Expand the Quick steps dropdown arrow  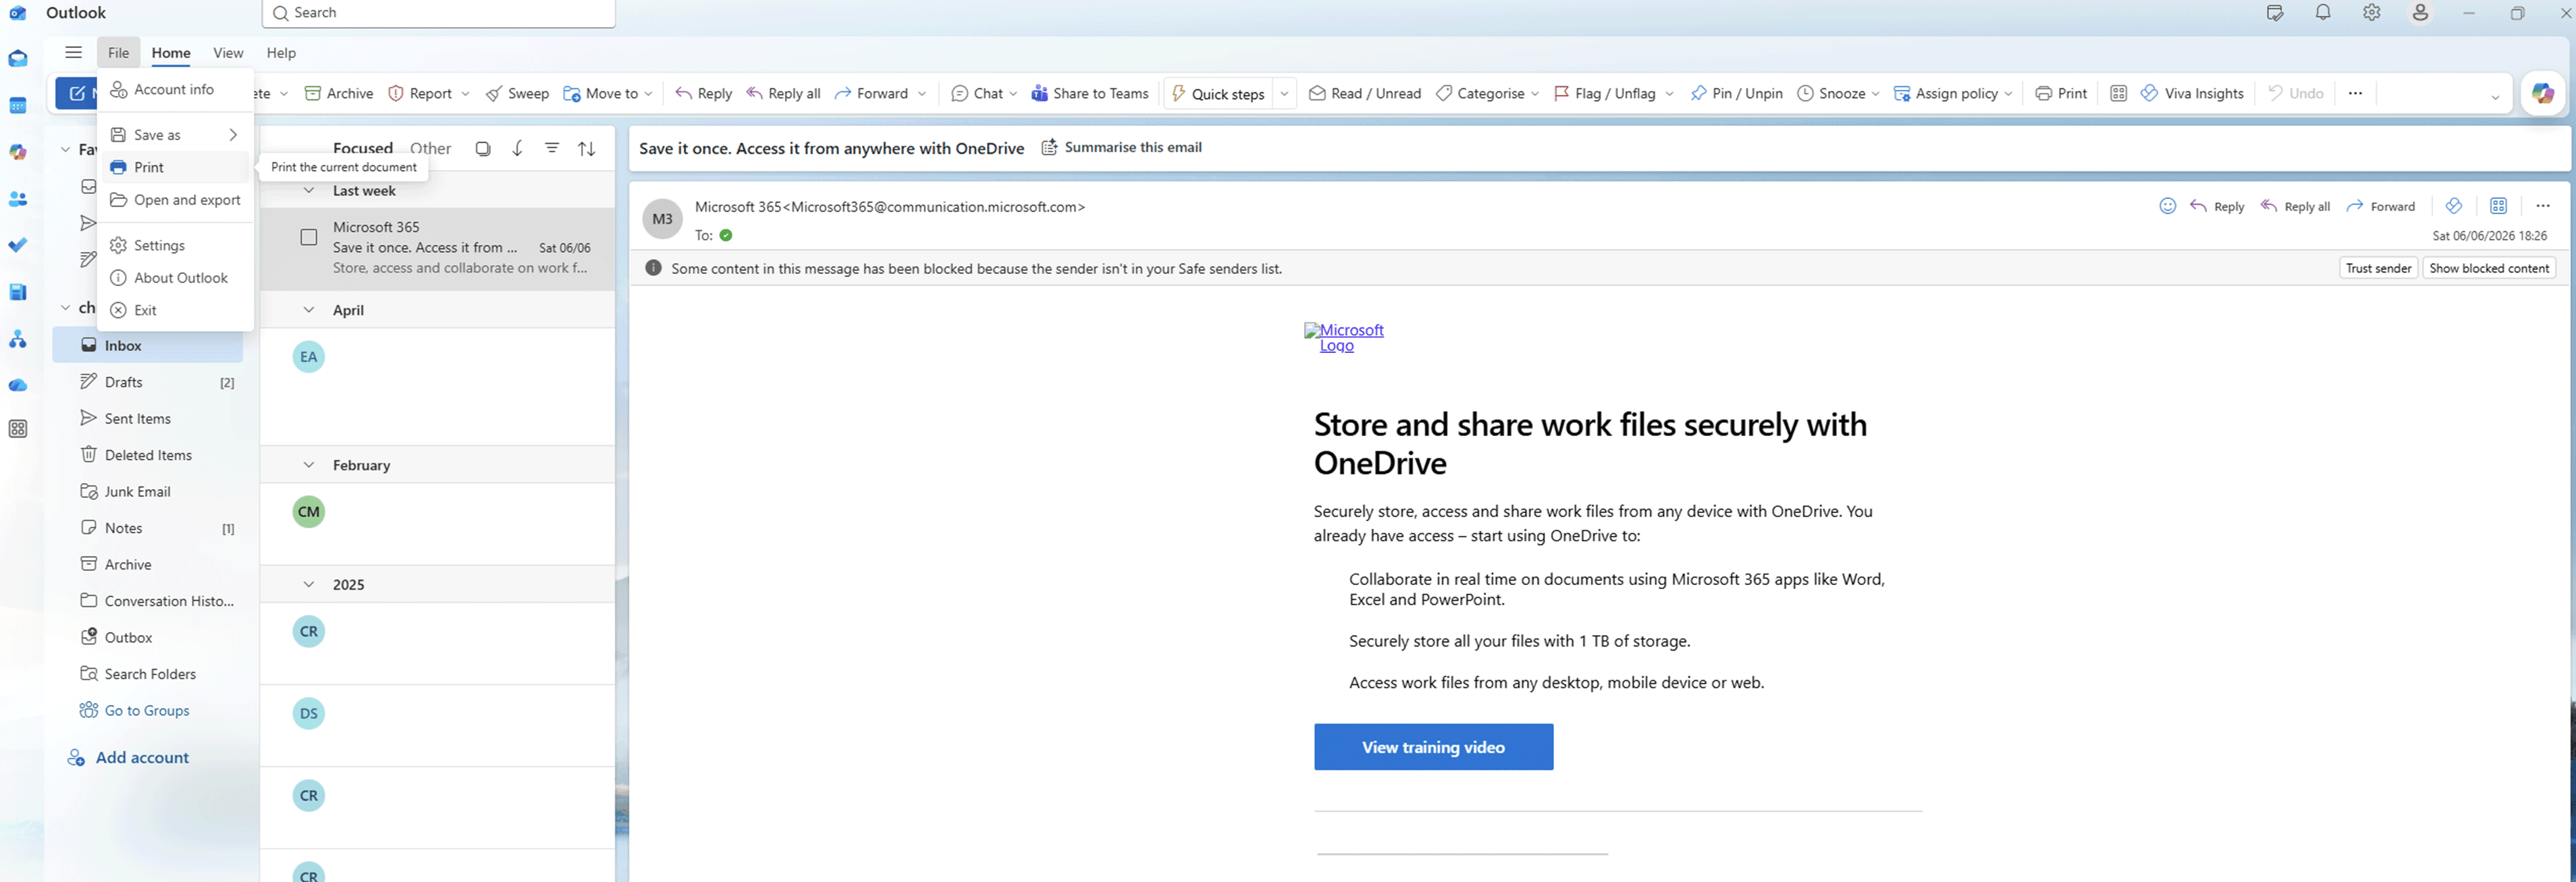tap(1284, 94)
